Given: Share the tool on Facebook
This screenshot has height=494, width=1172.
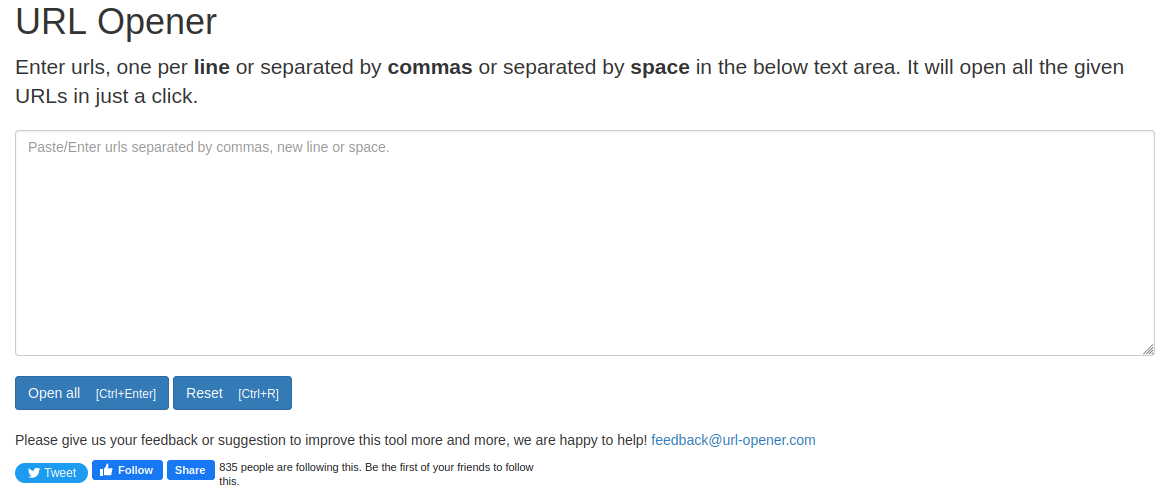Looking at the screenshot, I should [x=191, y=470].
